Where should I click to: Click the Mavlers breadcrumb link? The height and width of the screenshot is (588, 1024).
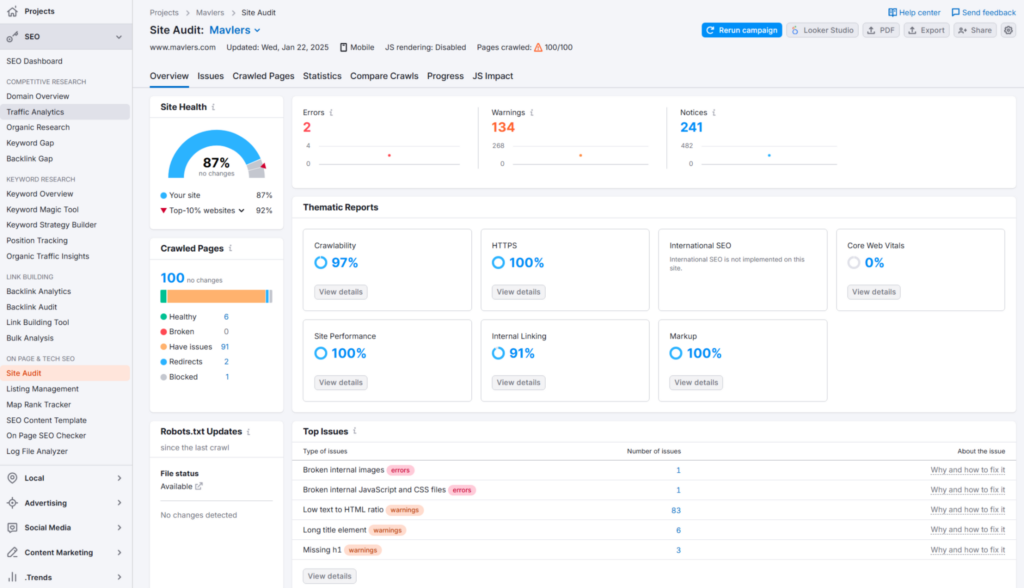(210, 12)
